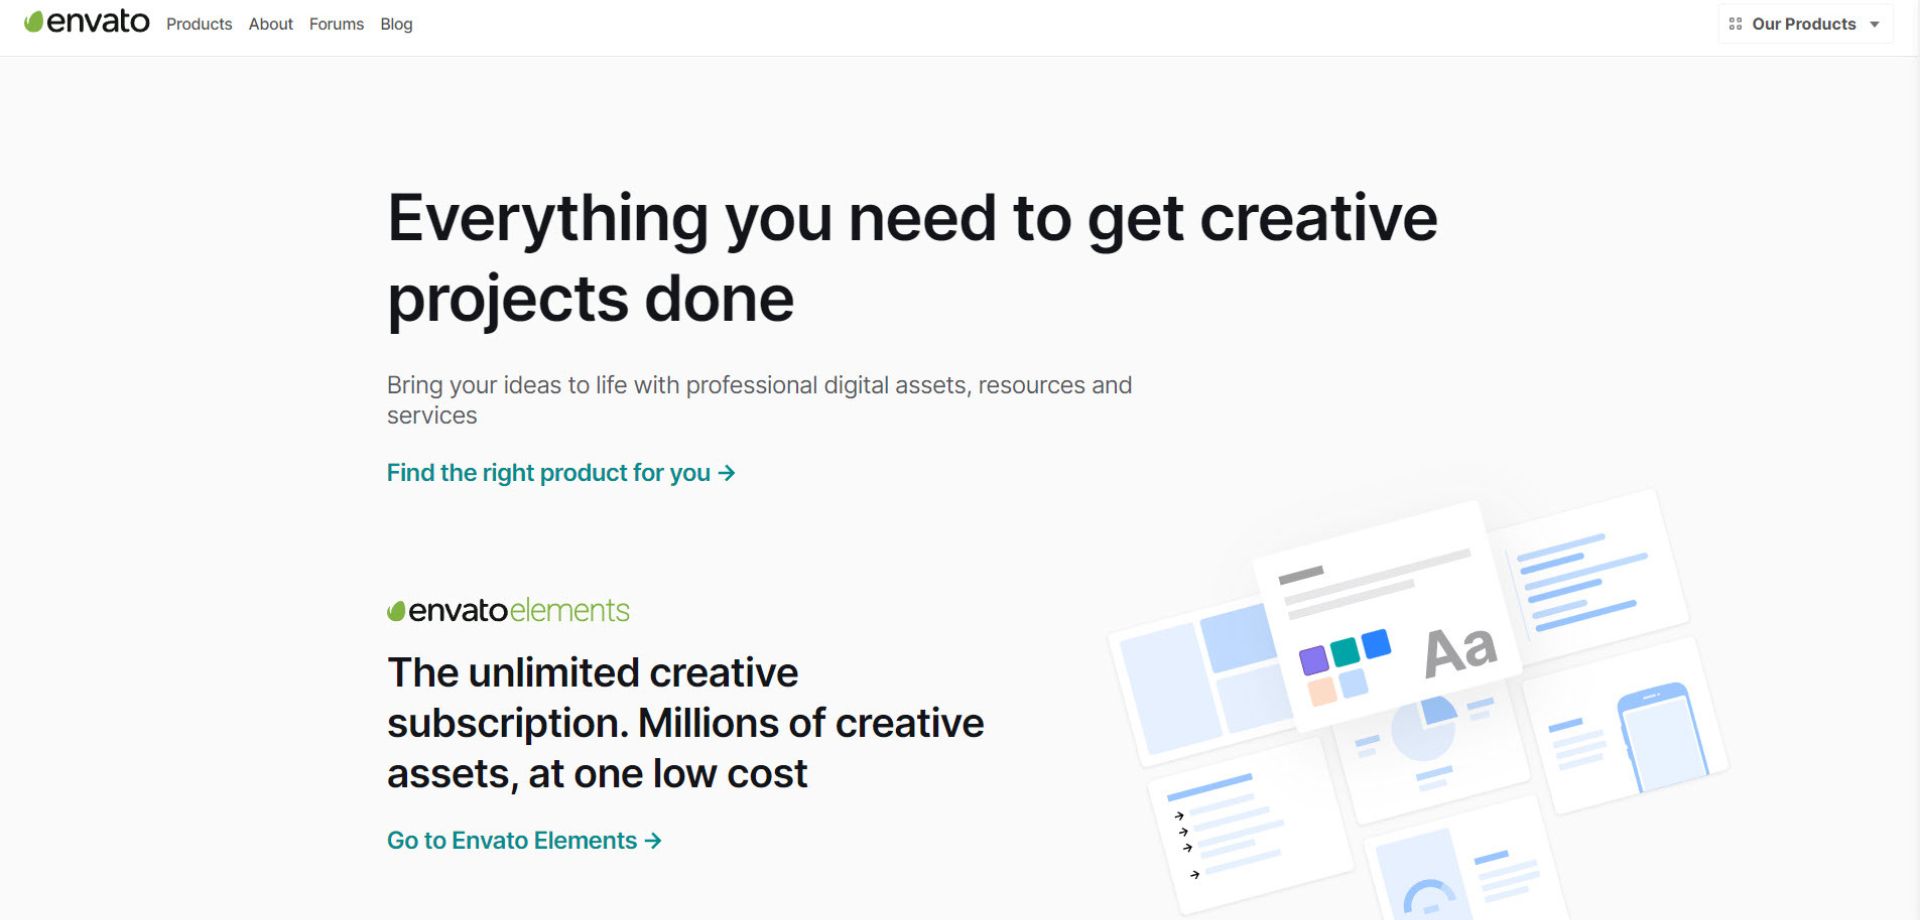The height and width of the screenshot is (920, 1920).
Task: Click the Envato logo in the header
Action: 87,22
